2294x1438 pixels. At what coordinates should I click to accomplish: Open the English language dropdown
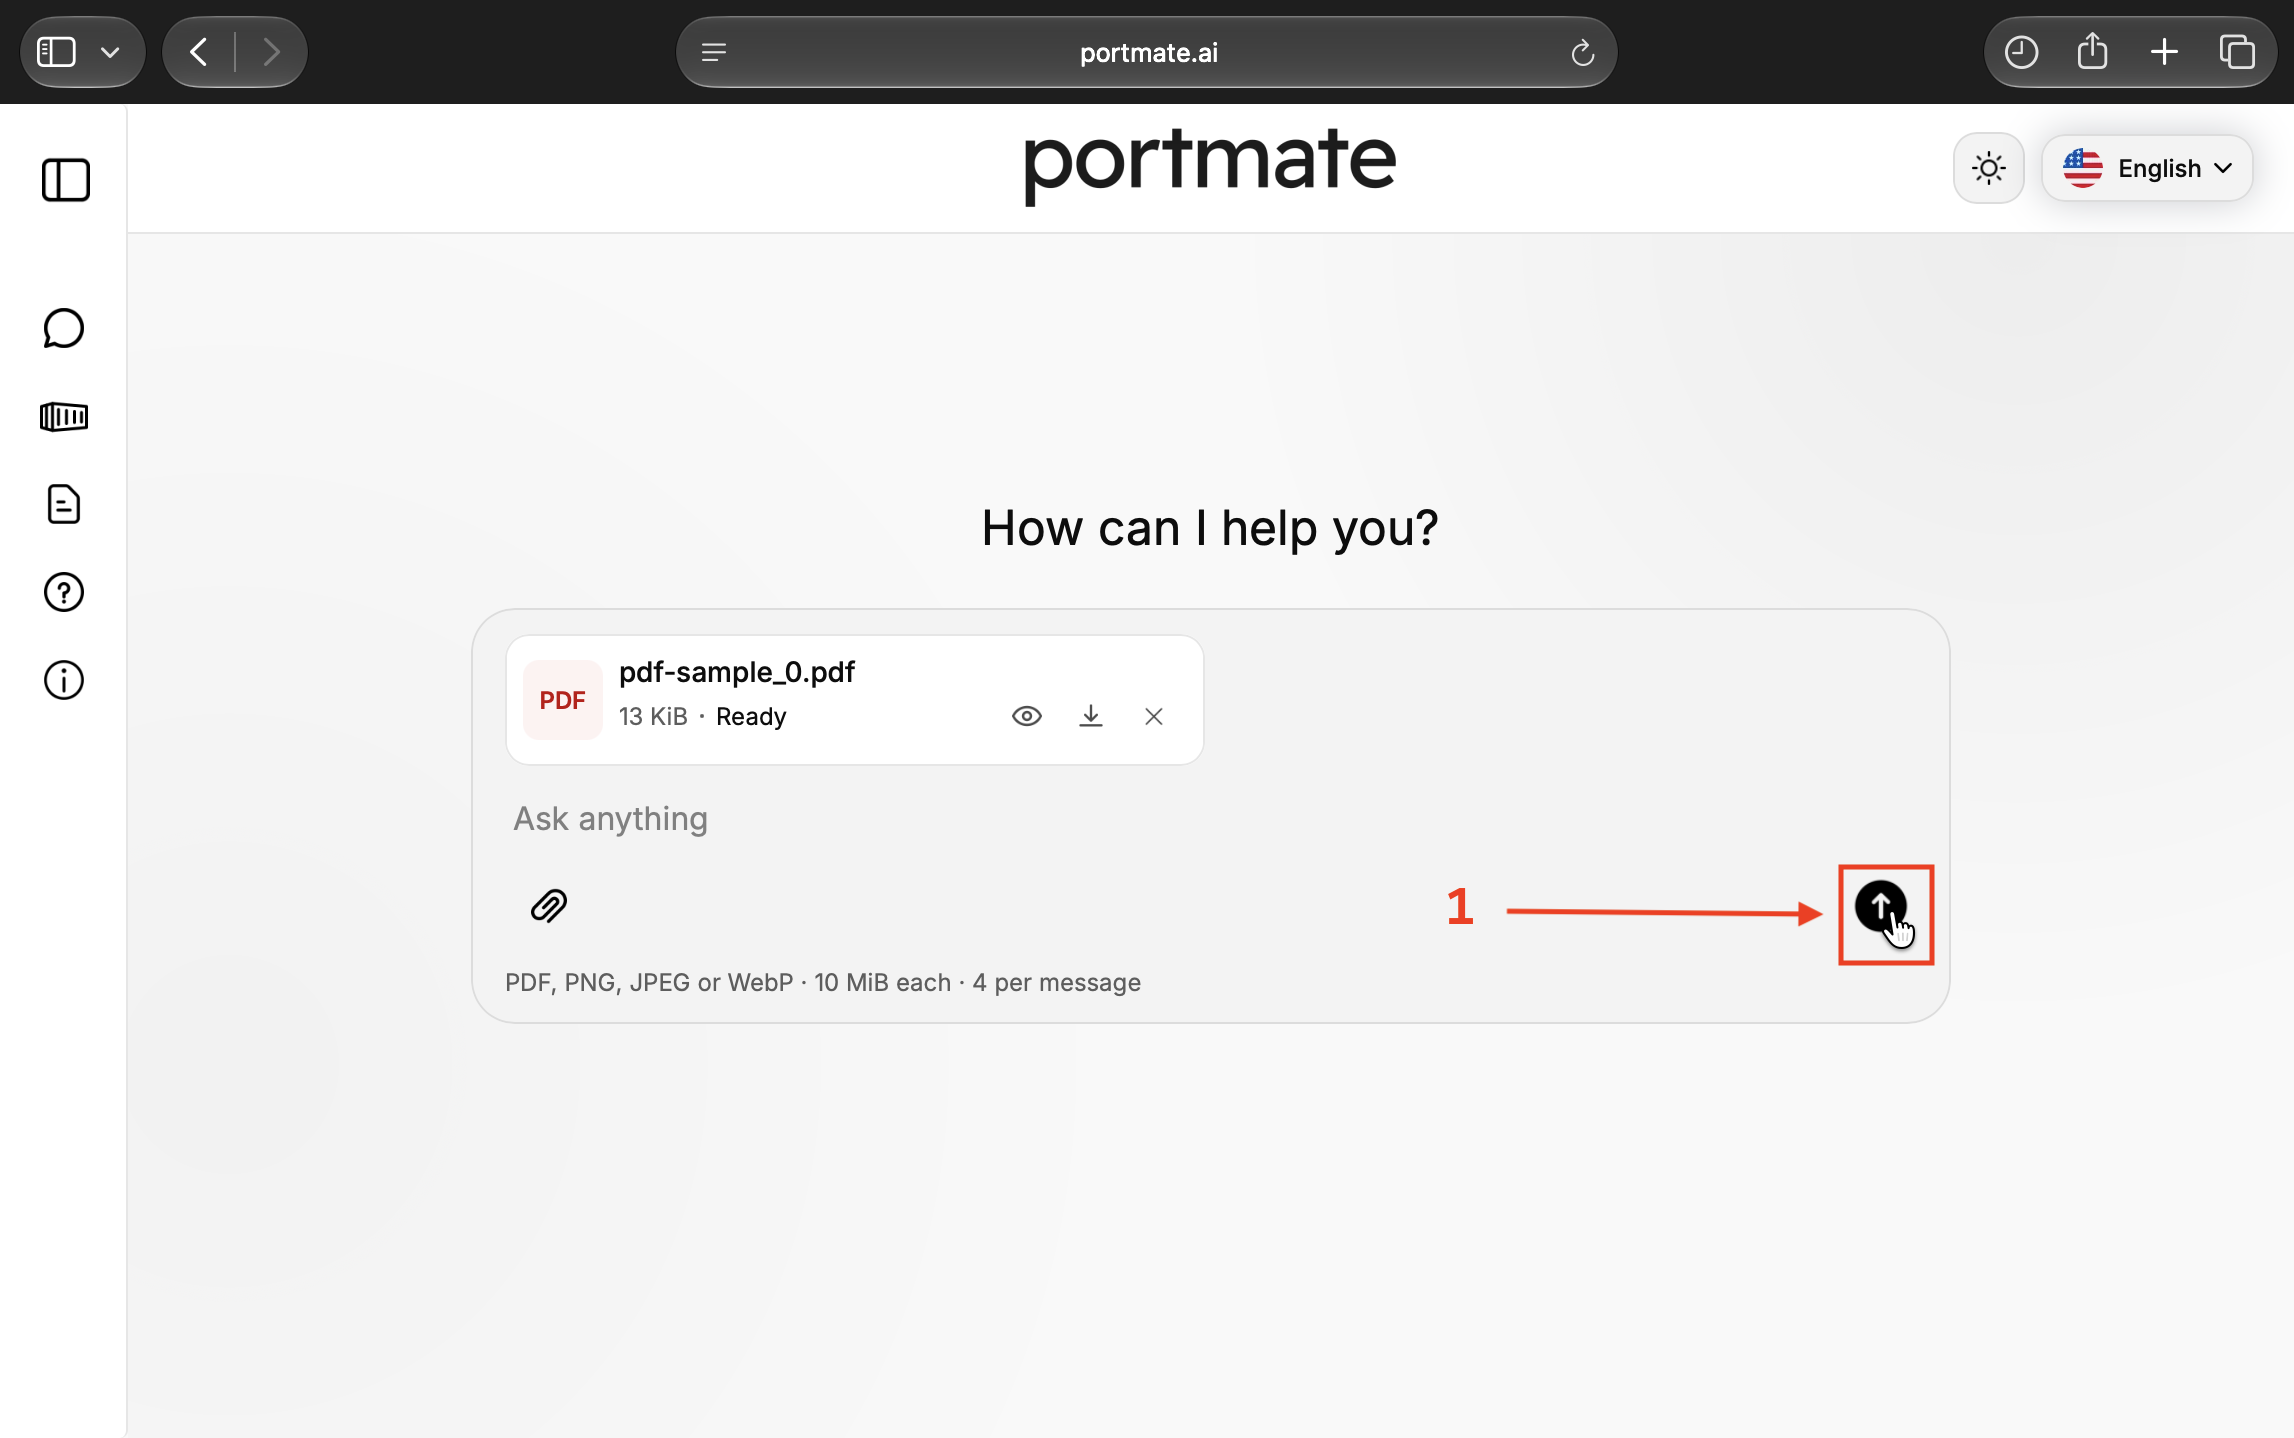[x=2147, y=168]
